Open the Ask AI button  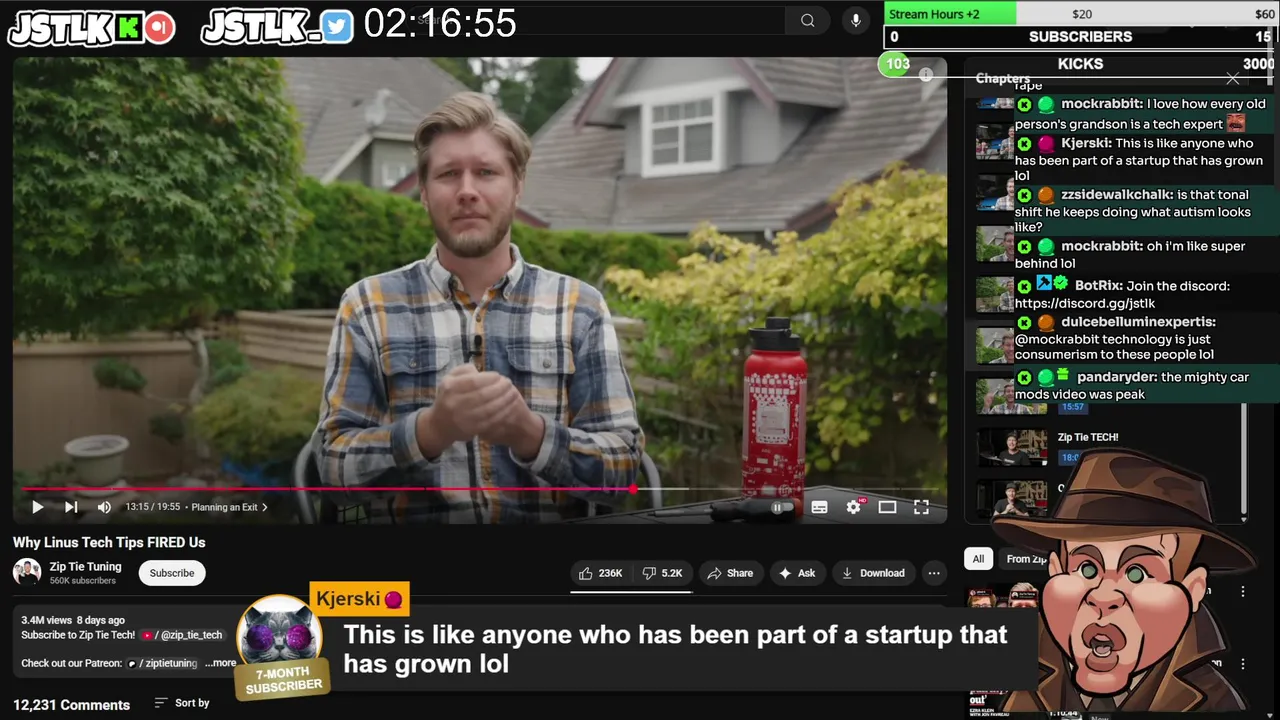point(797,573)
